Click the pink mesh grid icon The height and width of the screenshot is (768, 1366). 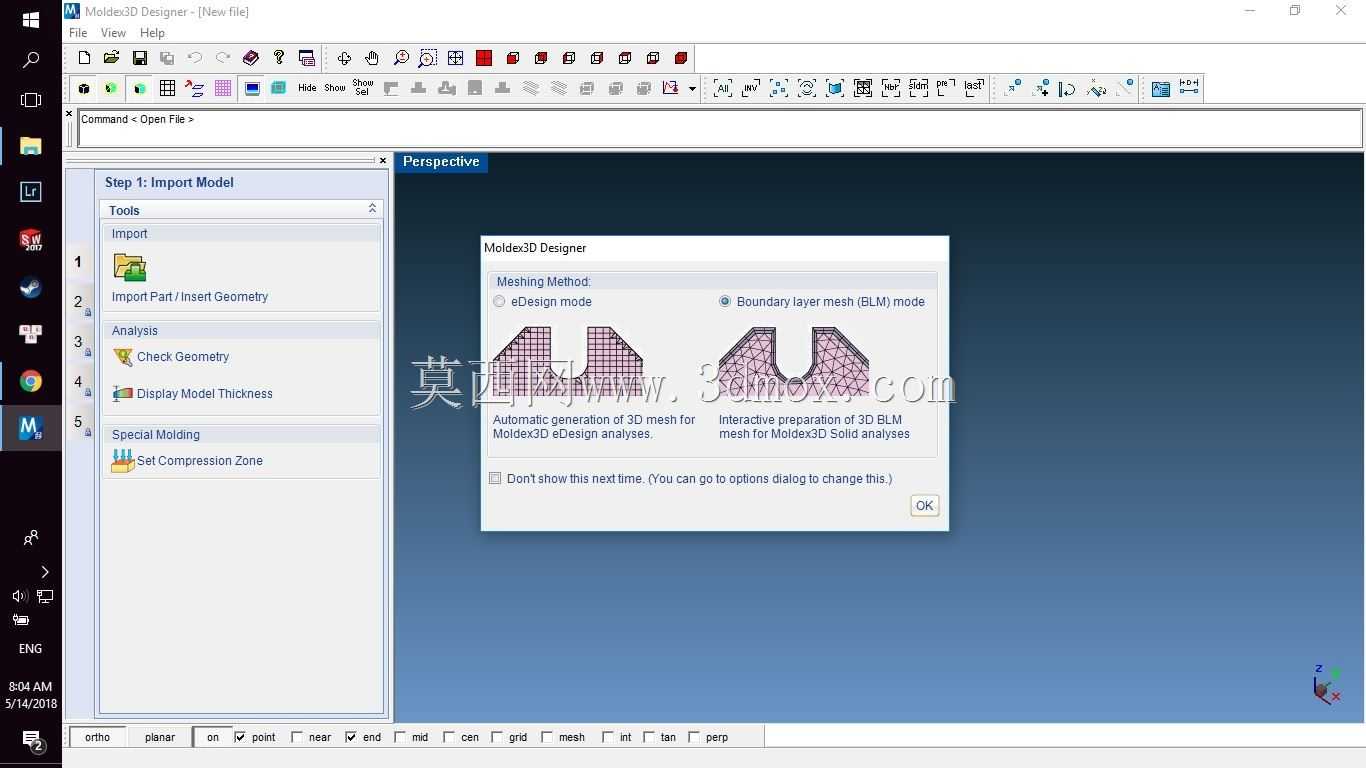(x=223, y=88)
